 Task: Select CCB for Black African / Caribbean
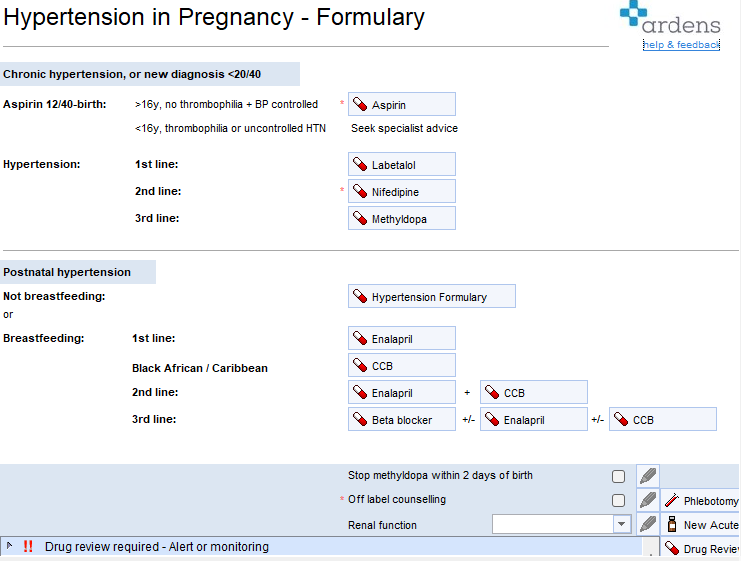(x=401, y=365)
